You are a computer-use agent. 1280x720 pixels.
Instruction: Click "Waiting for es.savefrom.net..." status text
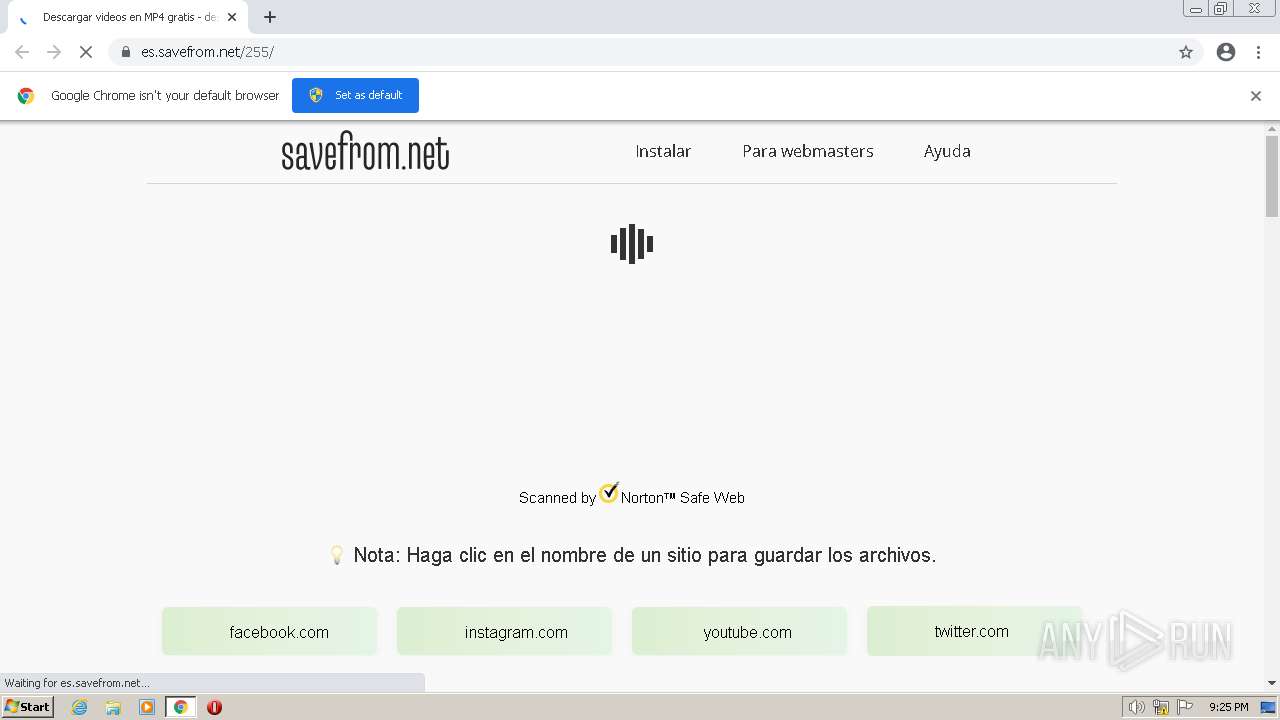(x=77, y=683)
